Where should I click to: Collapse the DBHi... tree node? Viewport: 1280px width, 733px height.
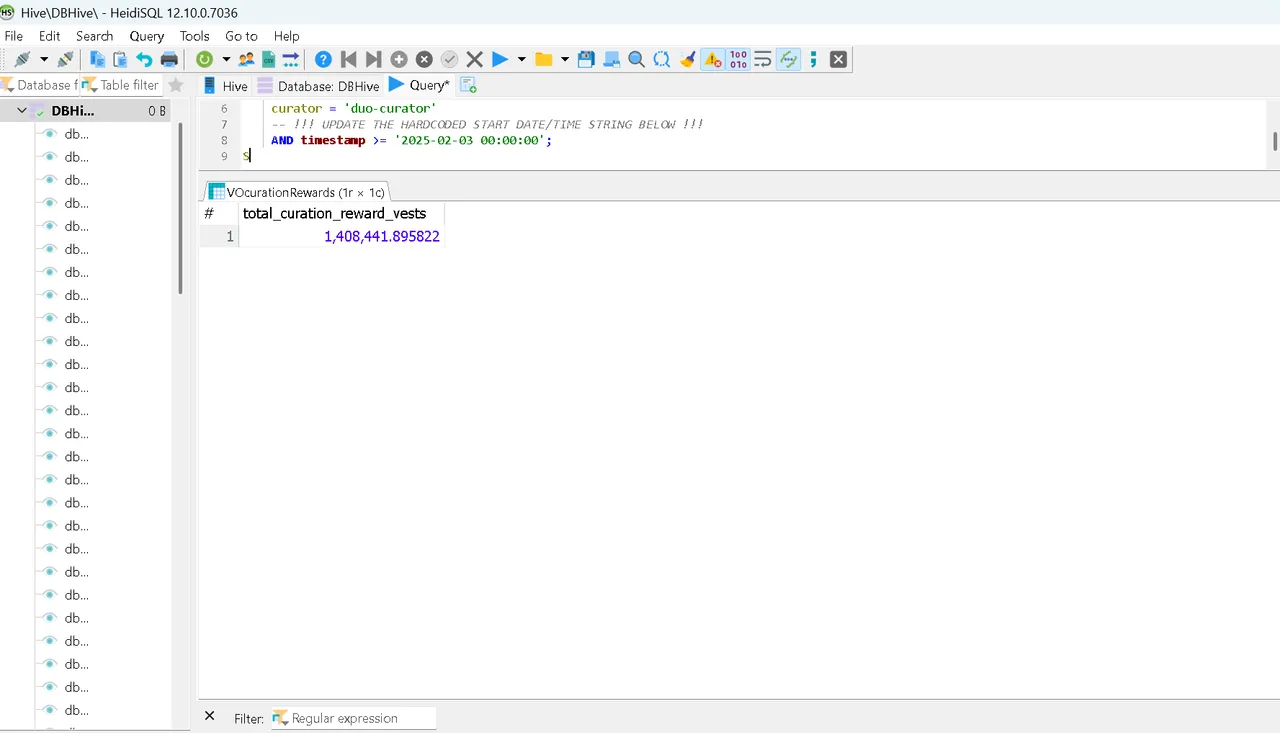[21, 111]
